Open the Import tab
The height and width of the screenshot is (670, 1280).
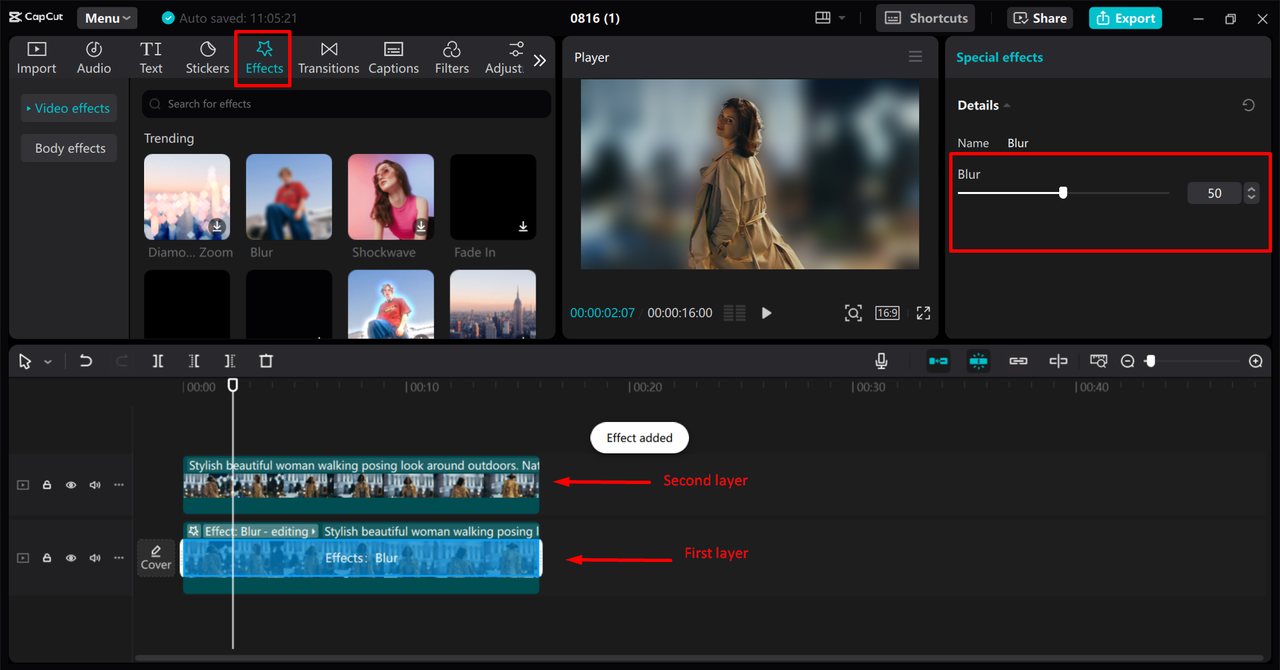36,58
